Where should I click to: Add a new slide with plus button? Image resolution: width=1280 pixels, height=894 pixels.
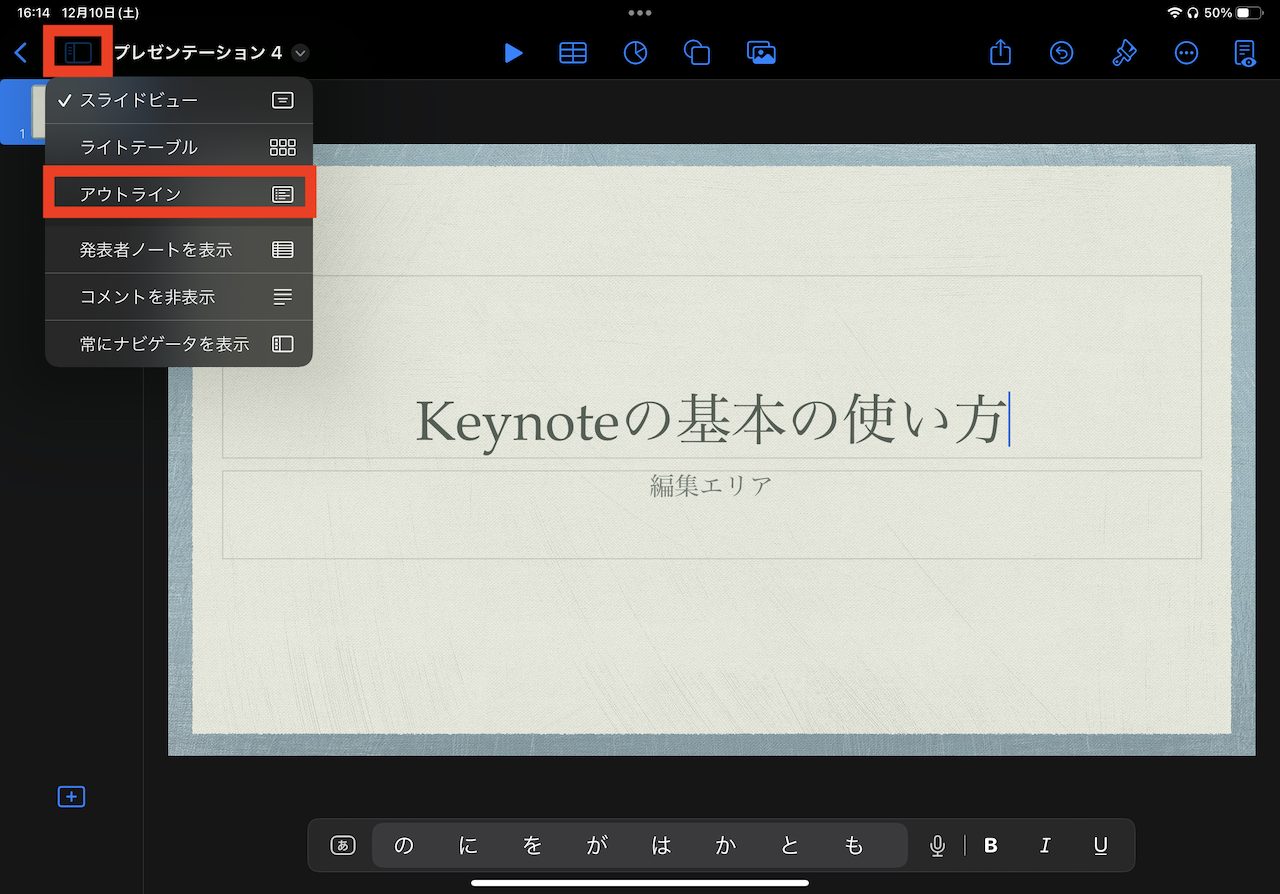pyautogui.click(x=71, y=797)
